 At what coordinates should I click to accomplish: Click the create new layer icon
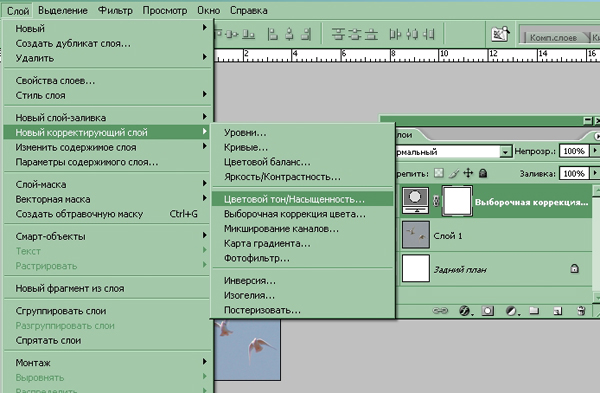558,311
